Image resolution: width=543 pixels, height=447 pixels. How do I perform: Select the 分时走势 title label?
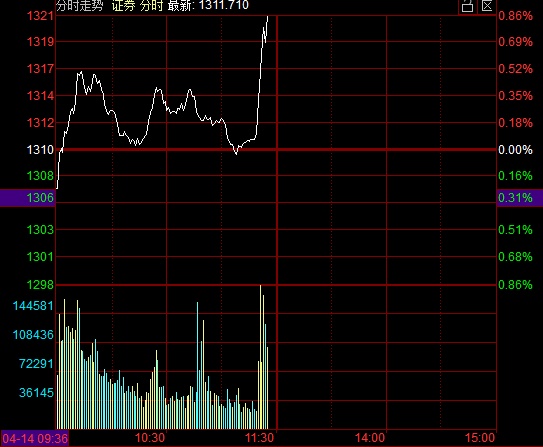(x=80, y=5)
